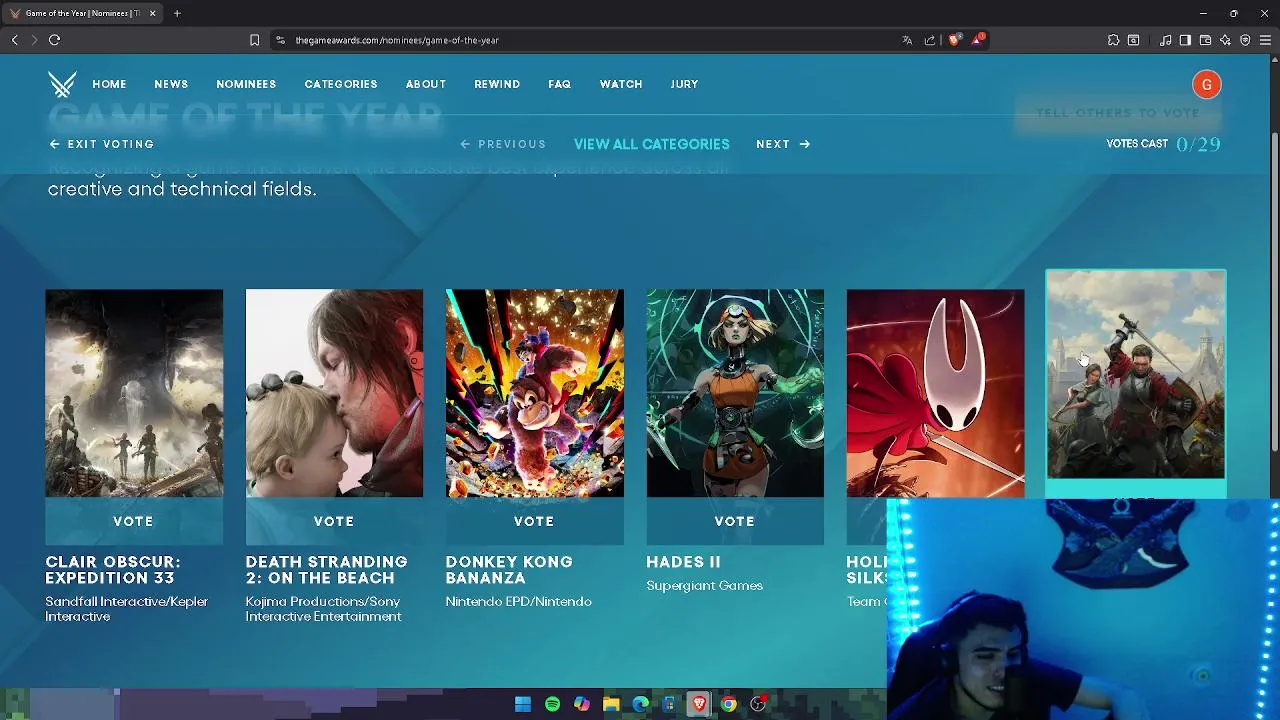Click EXIT VOTING link

(x=102, y=144)
